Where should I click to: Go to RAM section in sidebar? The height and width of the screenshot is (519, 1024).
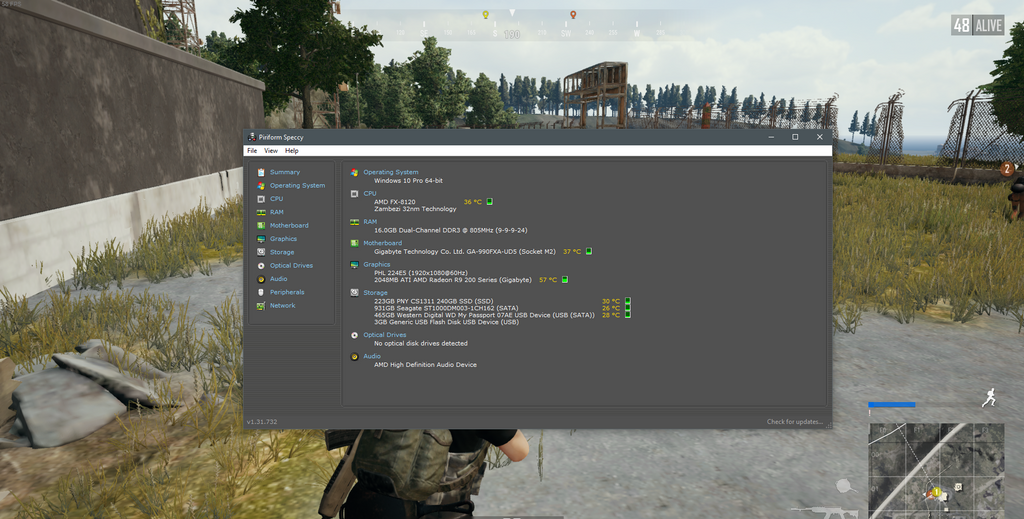click(x=277, y=212)
